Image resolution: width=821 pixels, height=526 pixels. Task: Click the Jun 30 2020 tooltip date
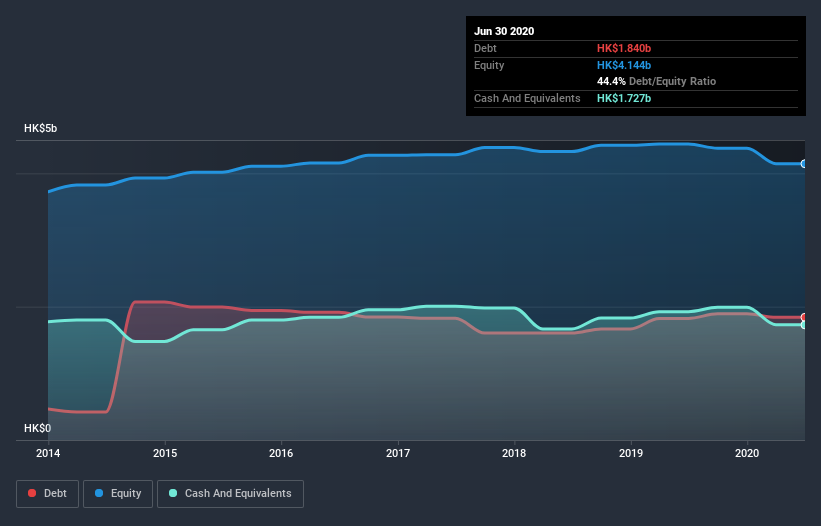tap(504, 31)
